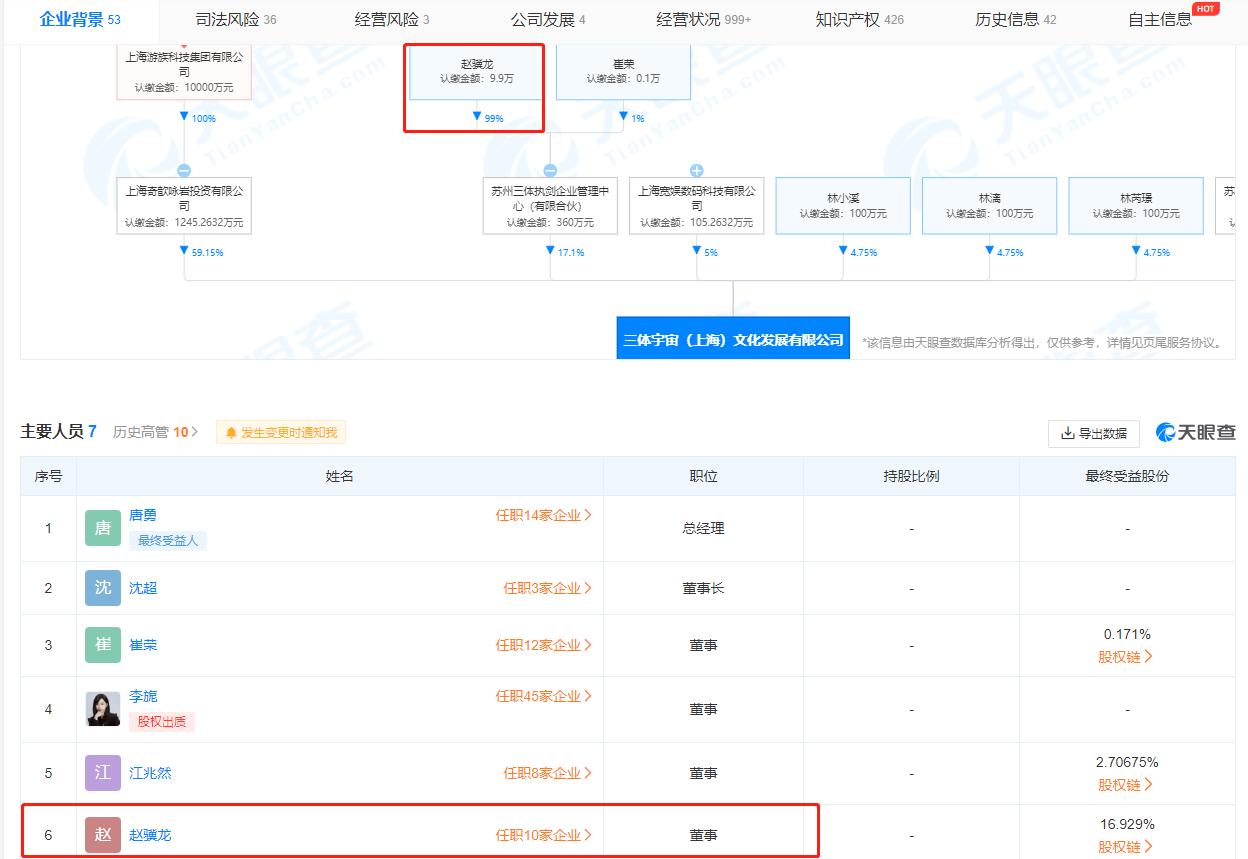Screen dimensions: 1248x859
Task: Click 崔荣's green avatar icon
Action: (102, 644)
